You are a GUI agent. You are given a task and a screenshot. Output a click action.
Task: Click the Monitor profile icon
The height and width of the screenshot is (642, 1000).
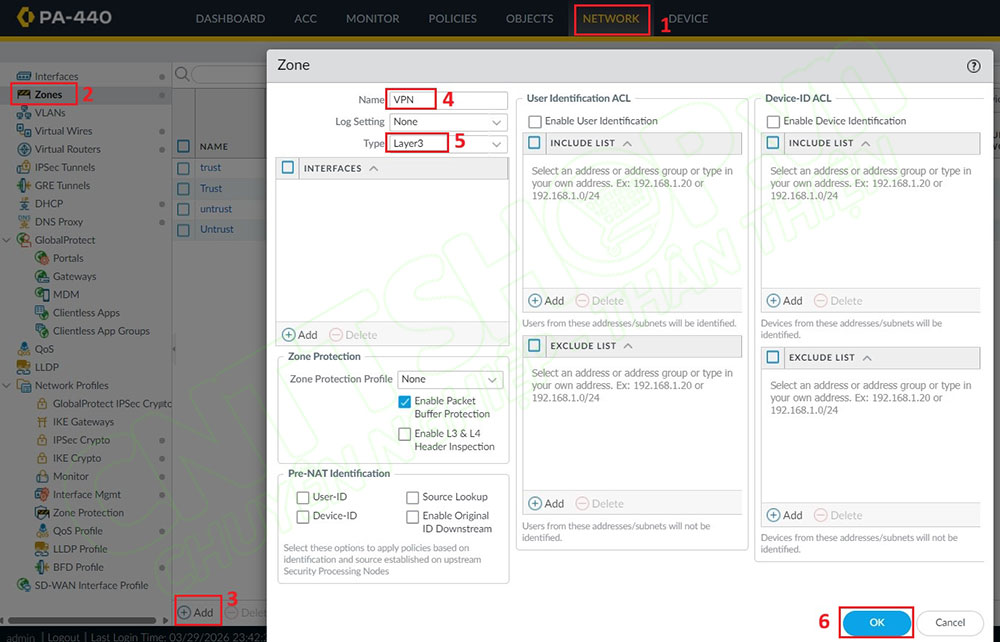tap(42, 476)
